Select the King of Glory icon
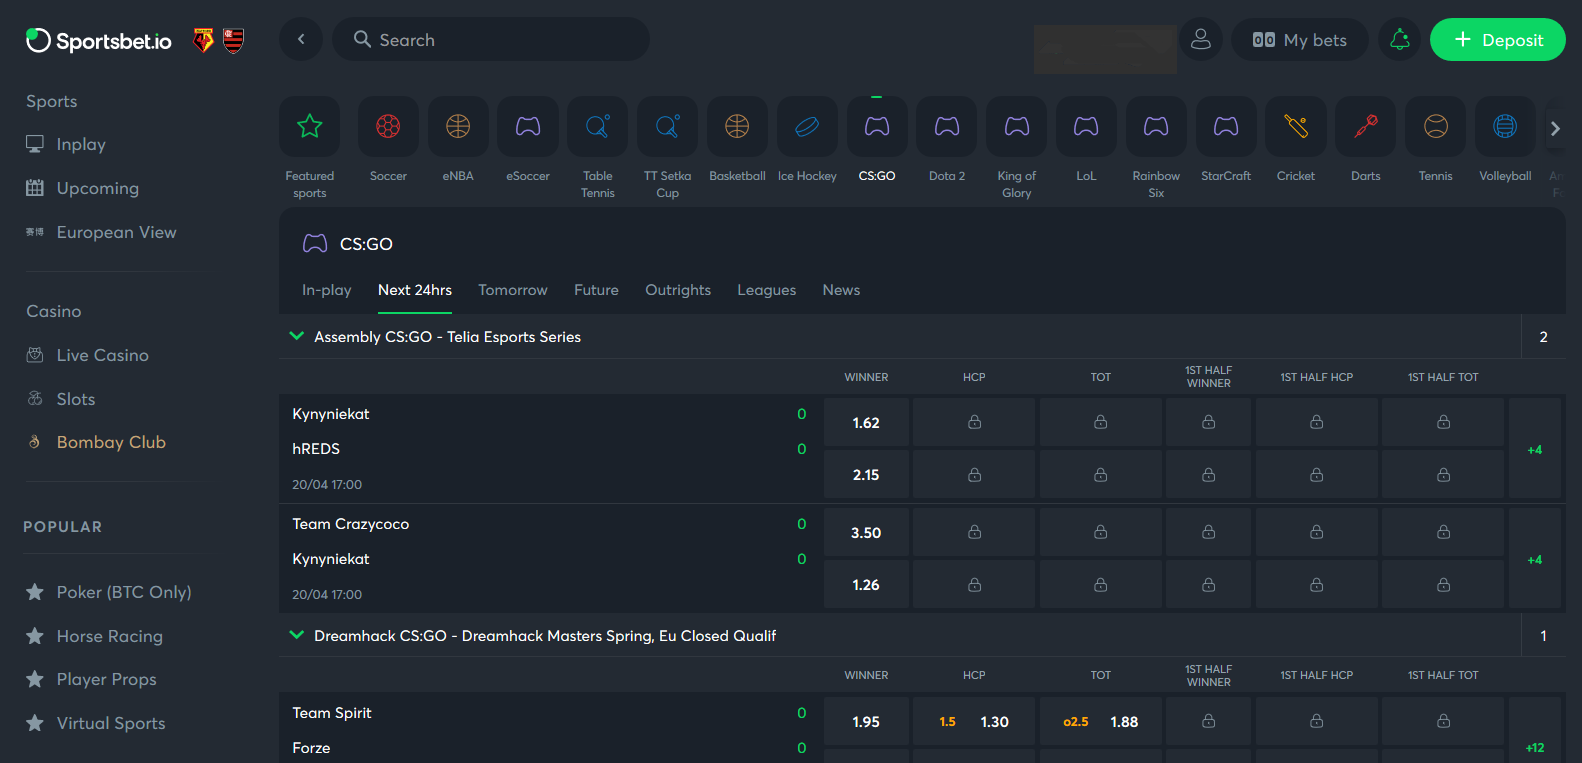The image size is (1582, 763). pos(1017,127)
